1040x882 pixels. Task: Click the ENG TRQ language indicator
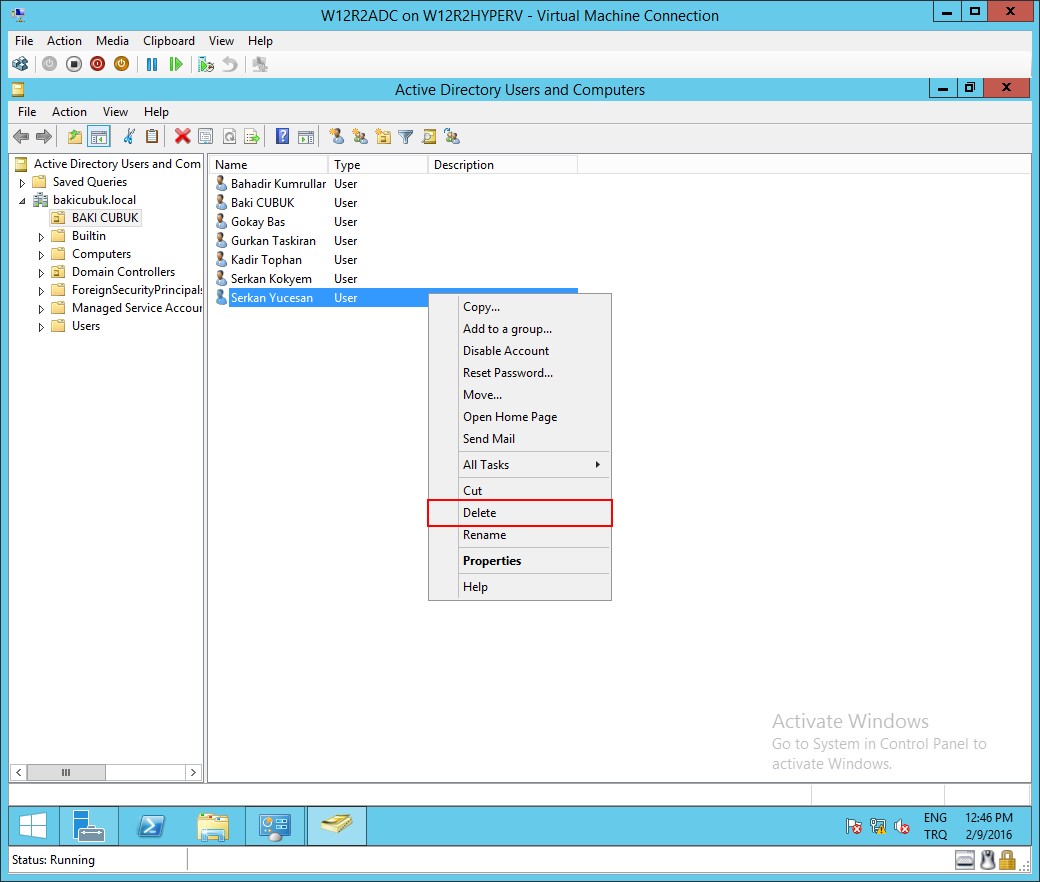point(935,826)
